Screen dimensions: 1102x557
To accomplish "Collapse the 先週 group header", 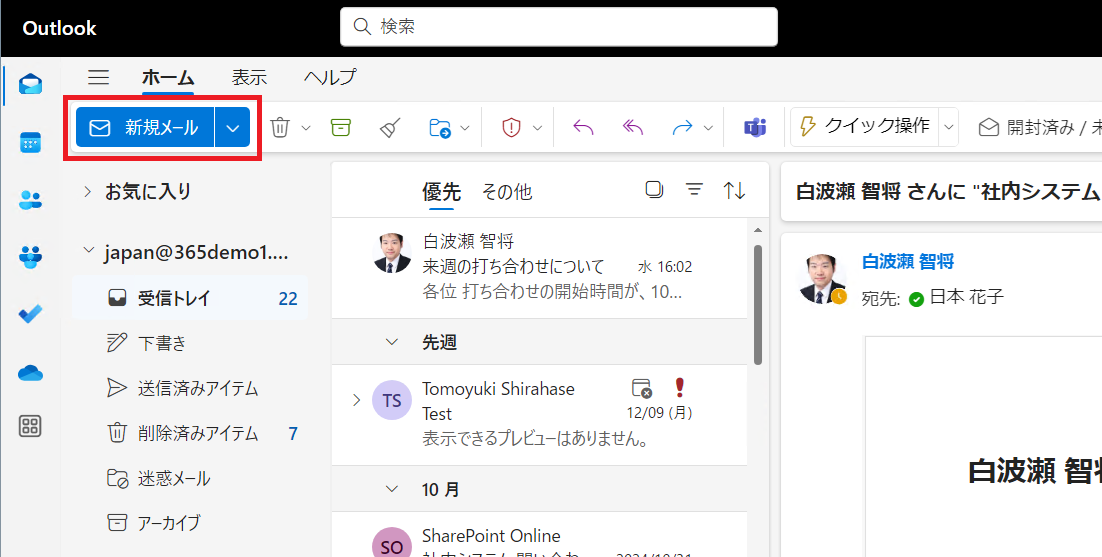I will pos(392,342).
